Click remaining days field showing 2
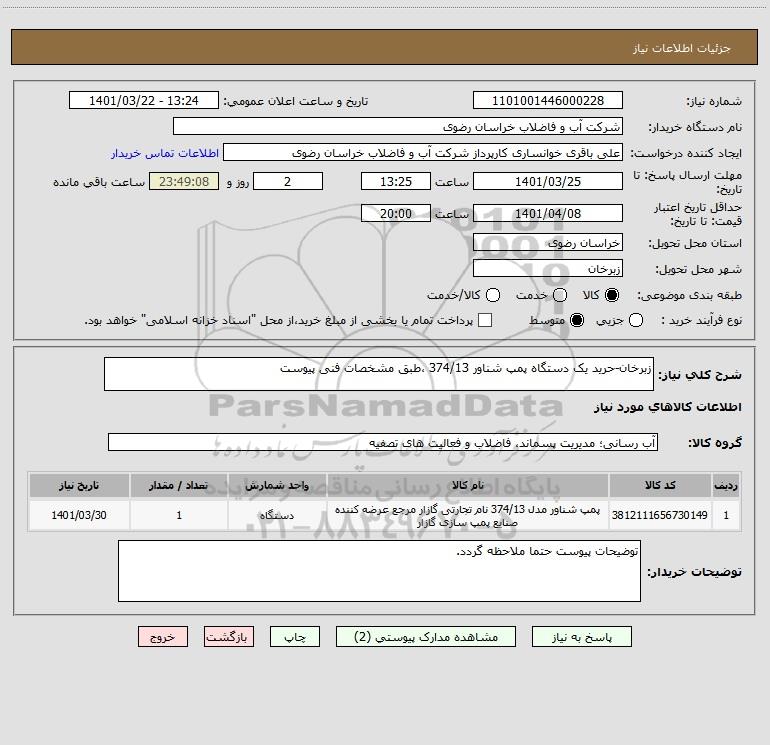The width and height of the screenshot is (770, 745). pyautogui.click(x=288, y=181)
